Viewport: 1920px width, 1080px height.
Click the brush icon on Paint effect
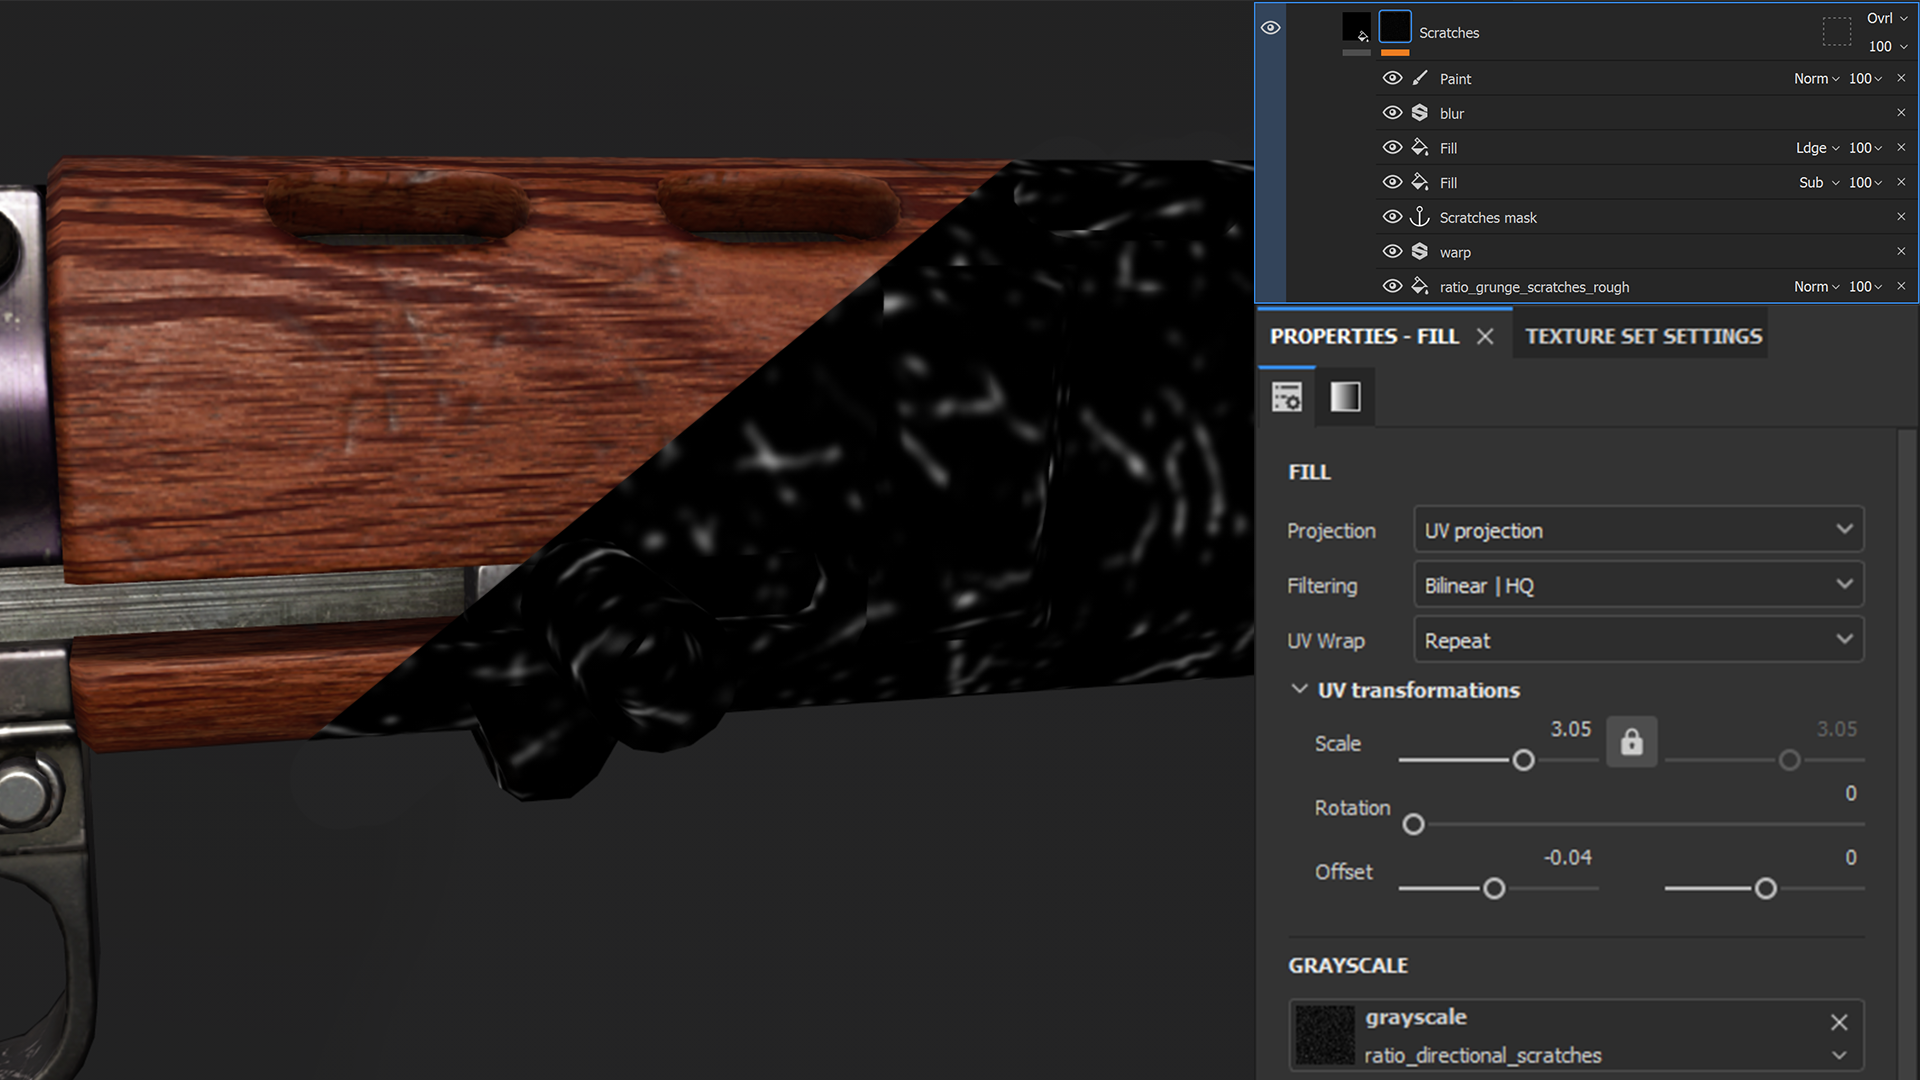coord(1420,78)
